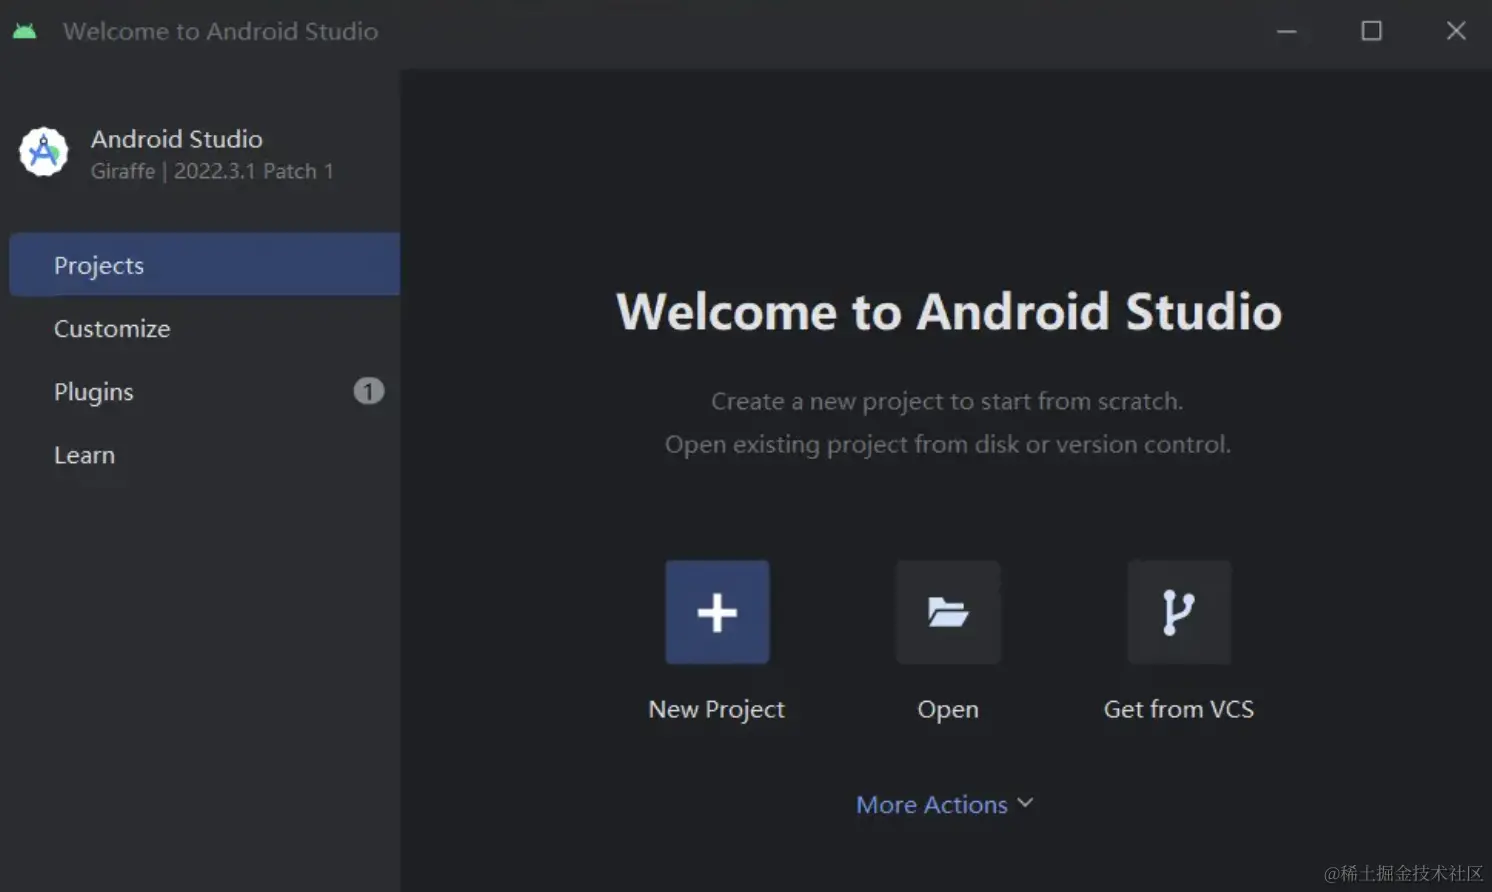
Task: Click the New Project plus icon
Action: pos(717,612)
